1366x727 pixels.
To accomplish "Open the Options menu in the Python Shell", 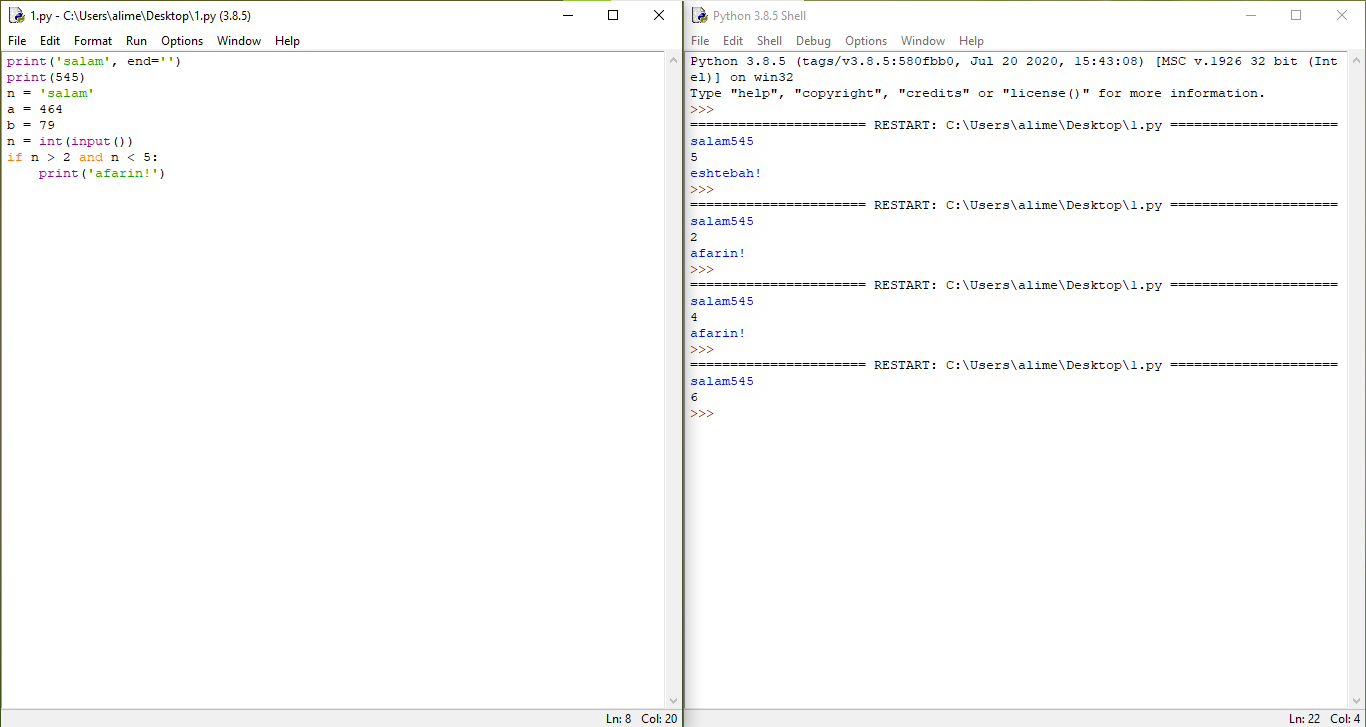I will pyautogui.click(x=866, y=41).
